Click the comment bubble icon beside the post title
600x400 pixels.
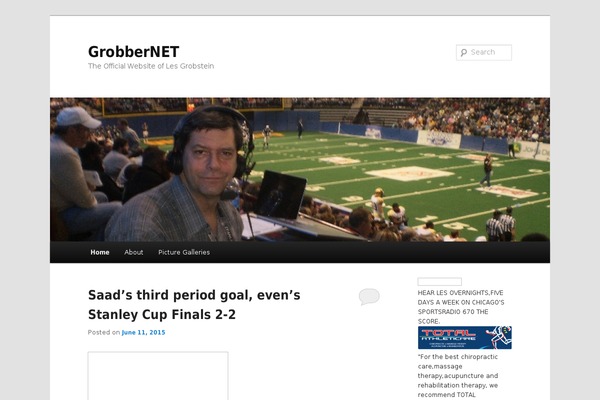[x=369, y=297]
